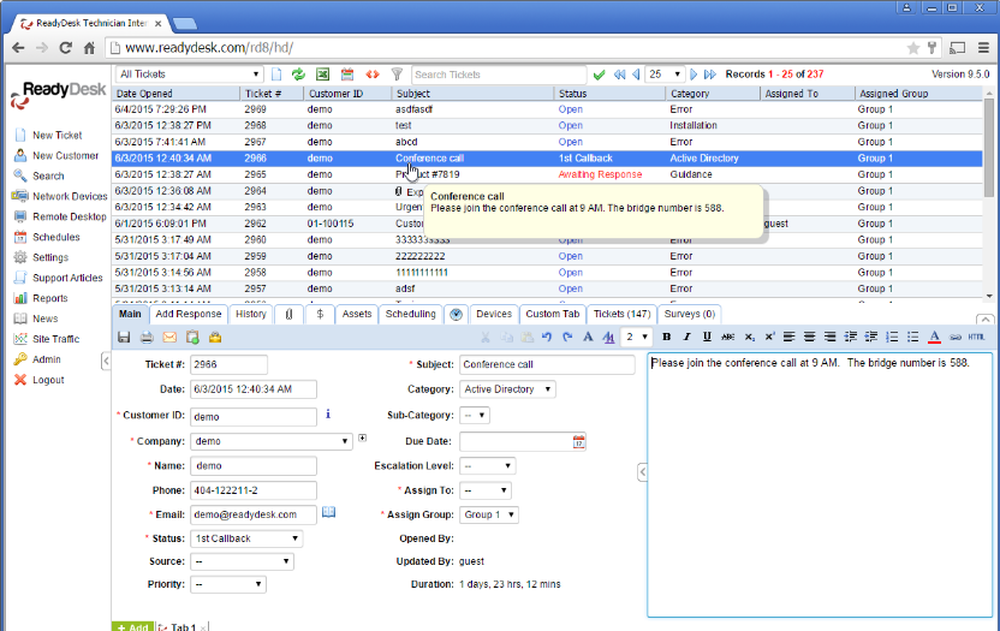
Task: Export tickets to Excel icon
Action: tap(323, 75)
